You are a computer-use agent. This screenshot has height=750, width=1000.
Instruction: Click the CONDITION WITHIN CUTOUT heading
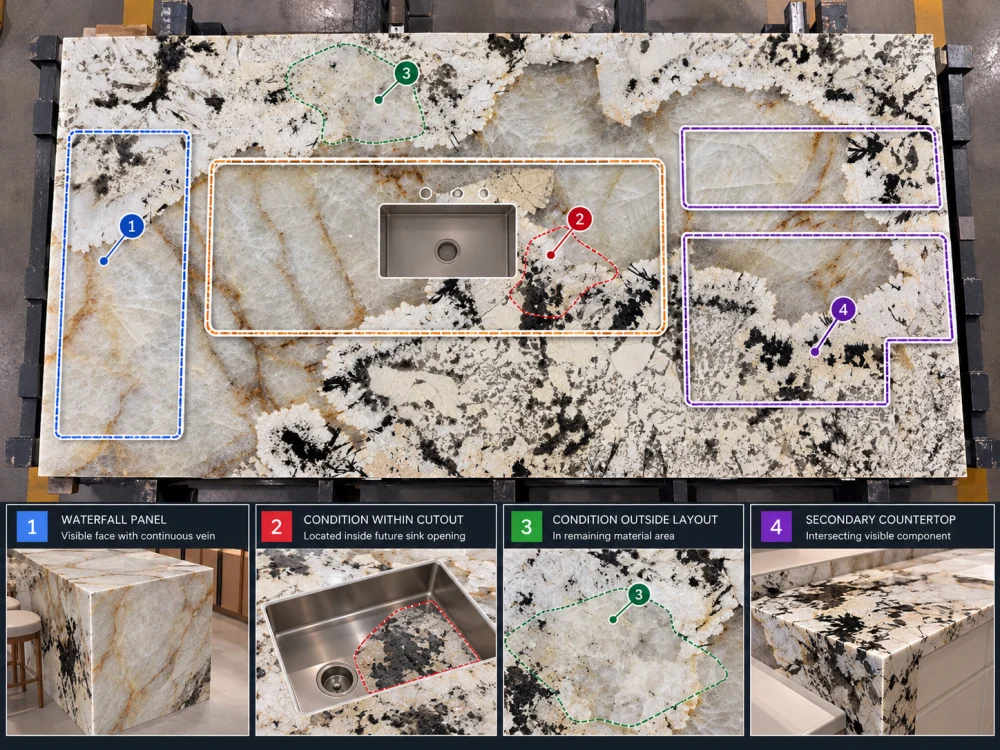click(x=383, y=520)
